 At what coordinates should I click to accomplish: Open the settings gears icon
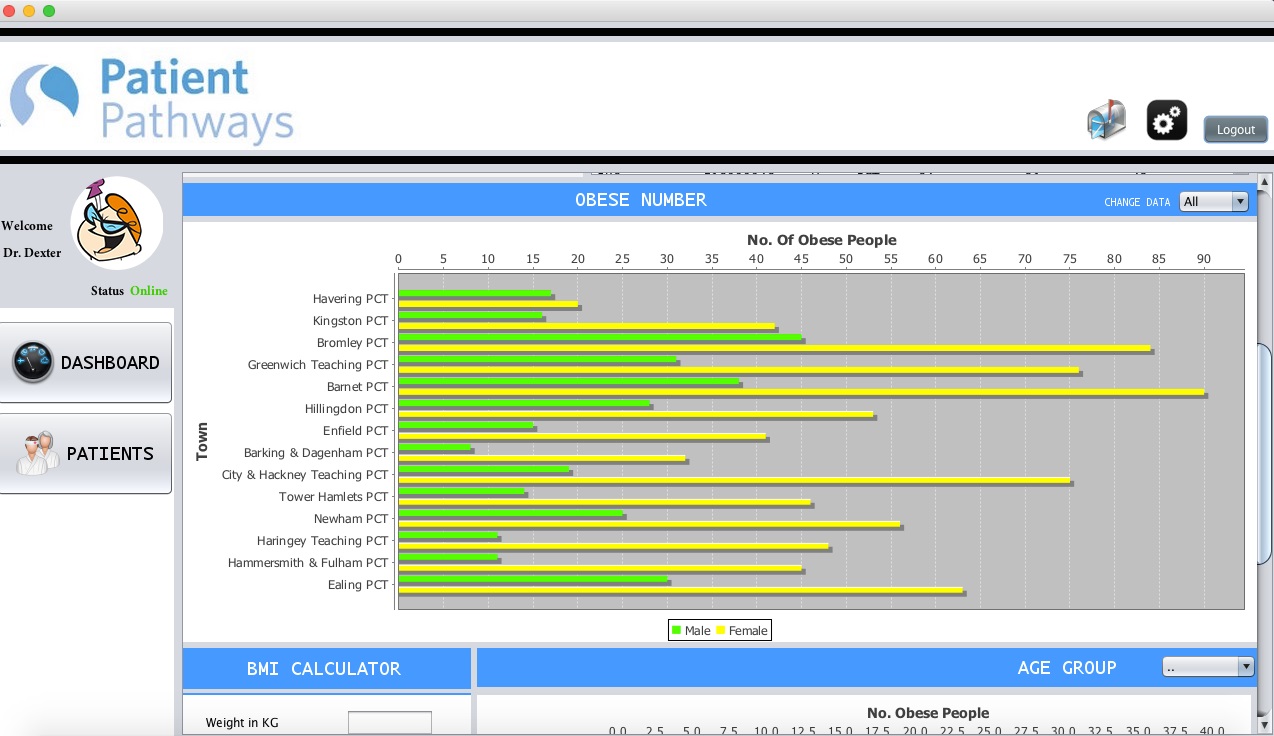(1166, 119)
